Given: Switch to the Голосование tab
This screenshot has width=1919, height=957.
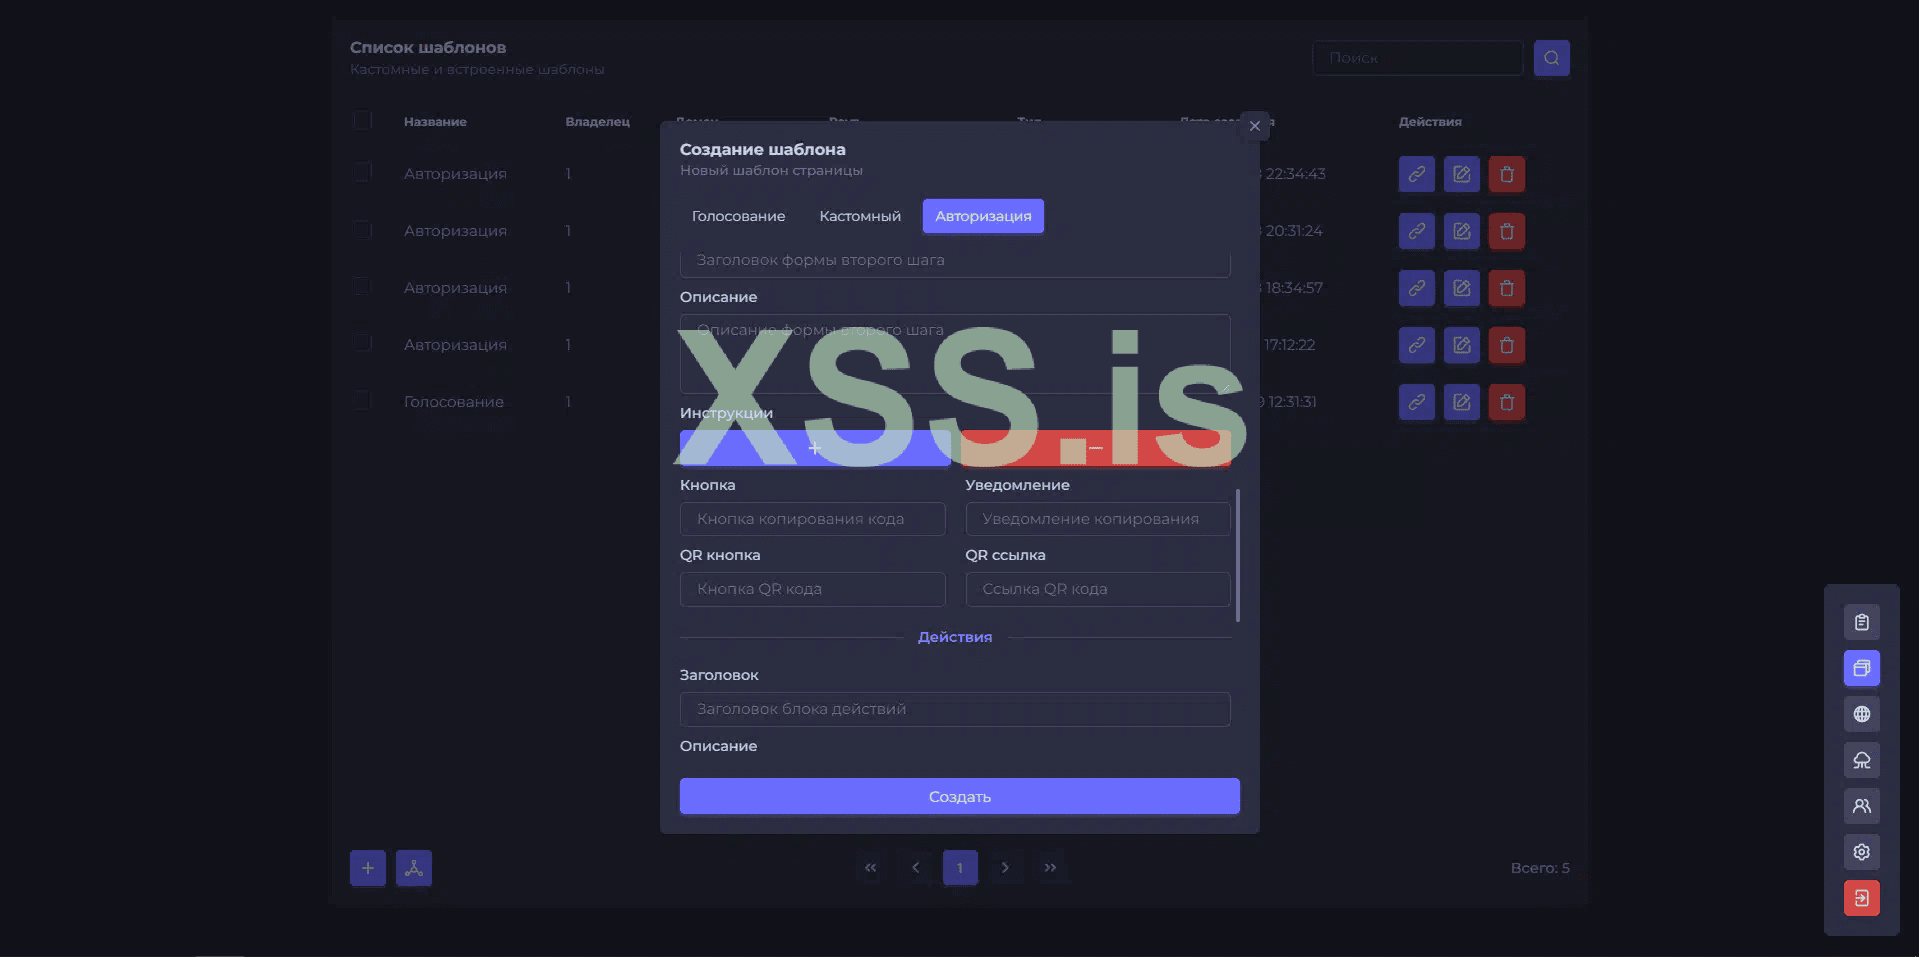Looking at the screenshot, I should [738, 216].
